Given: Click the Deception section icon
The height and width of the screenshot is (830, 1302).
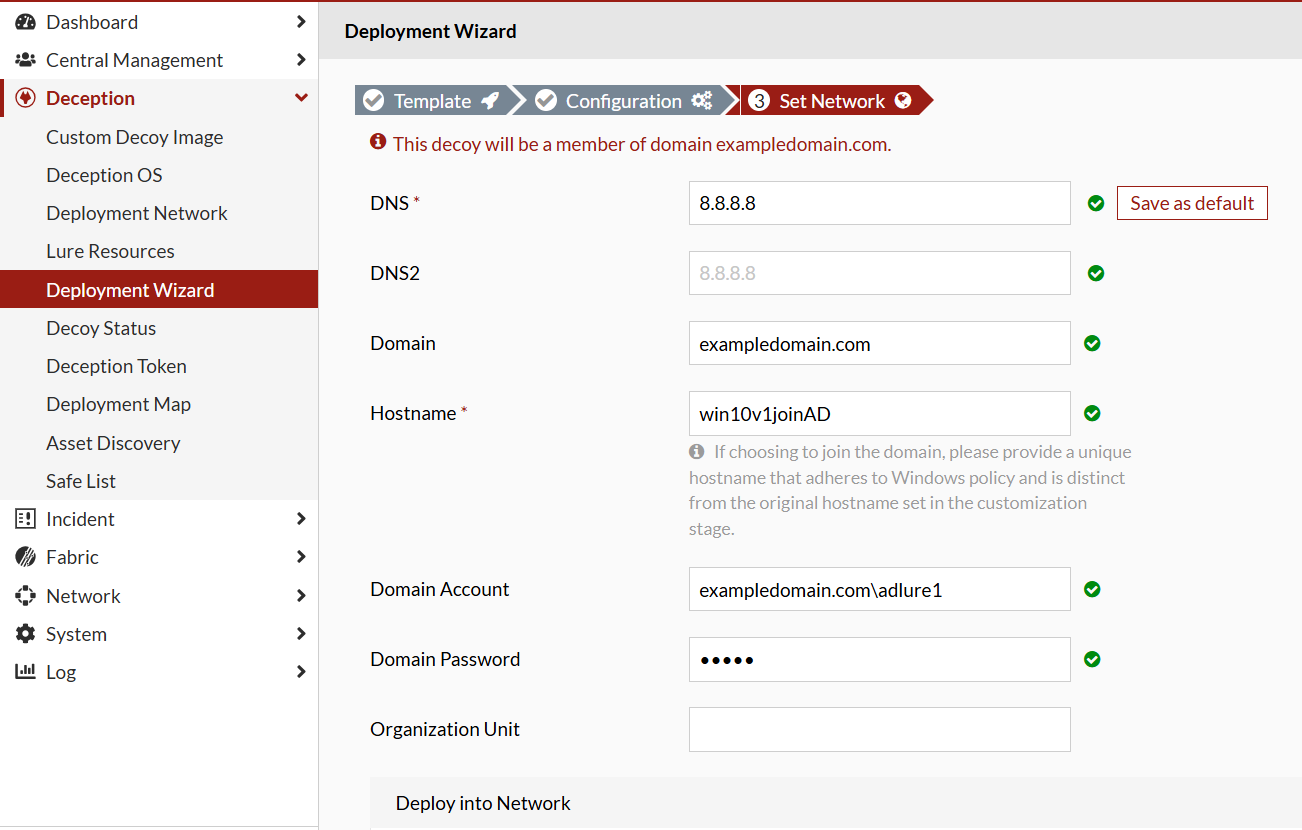Looking at the screenshot, I should pyautogui.click(x=26, y=98).
